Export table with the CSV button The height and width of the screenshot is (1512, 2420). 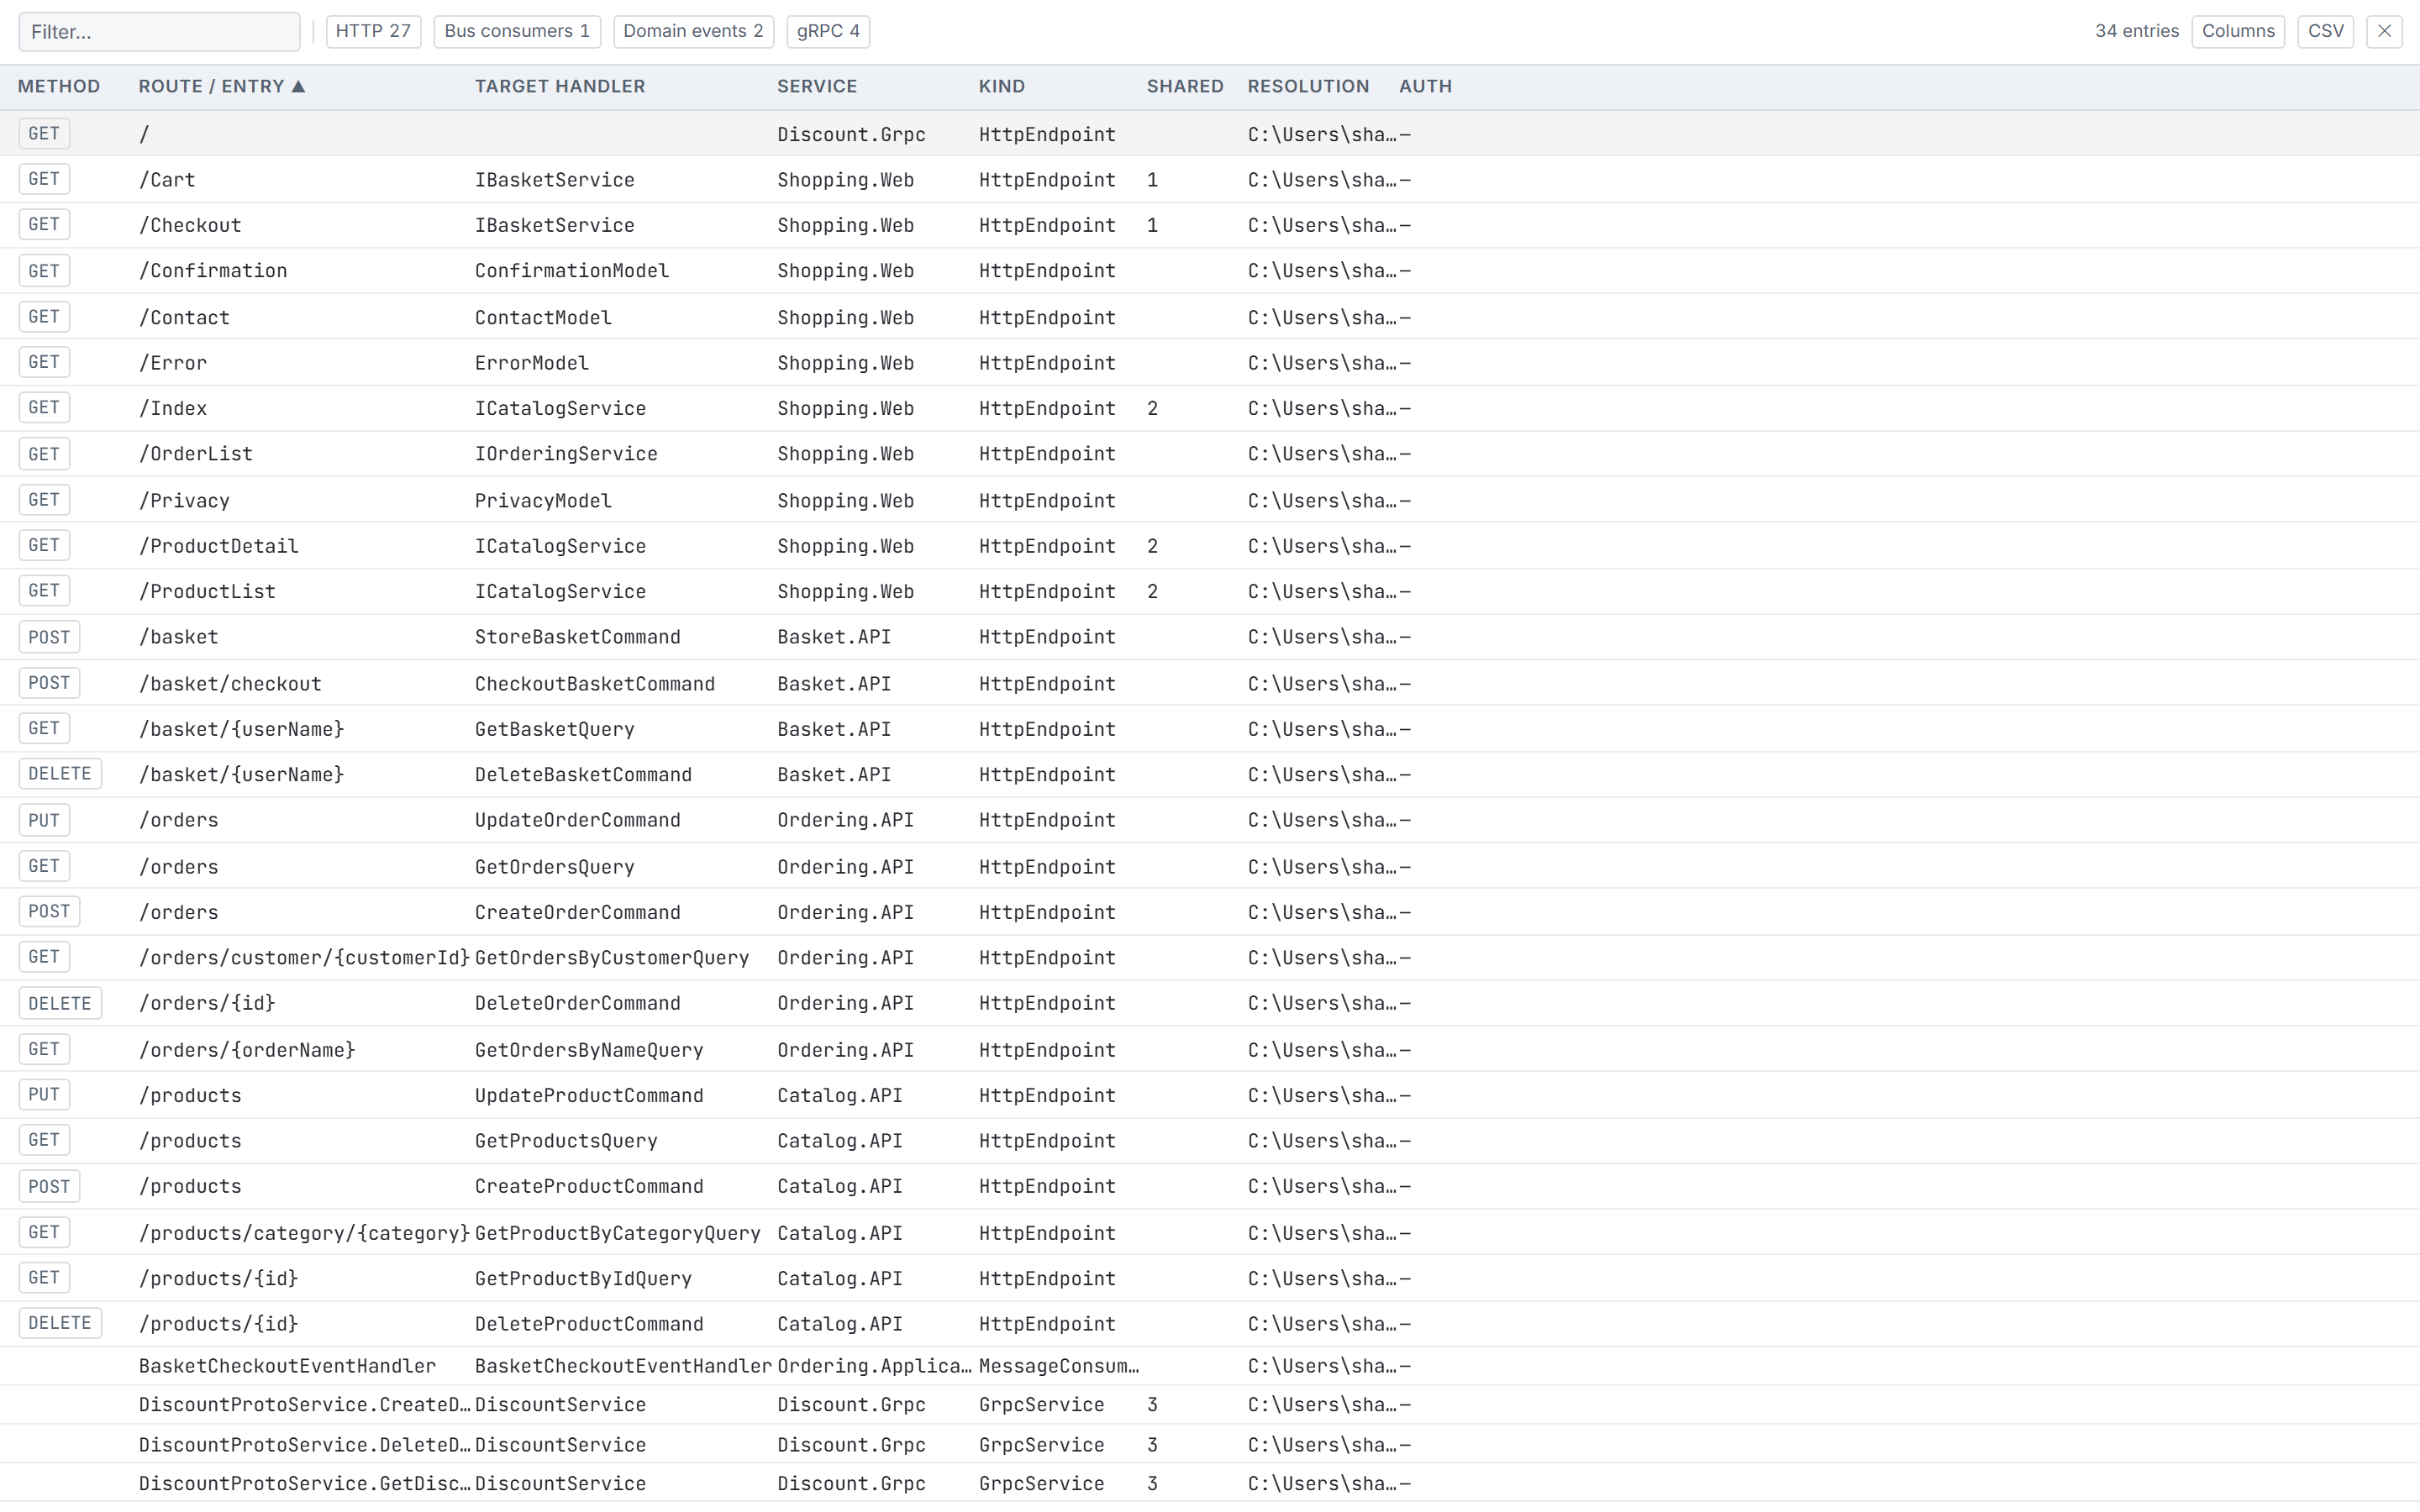pos(2325,31)
